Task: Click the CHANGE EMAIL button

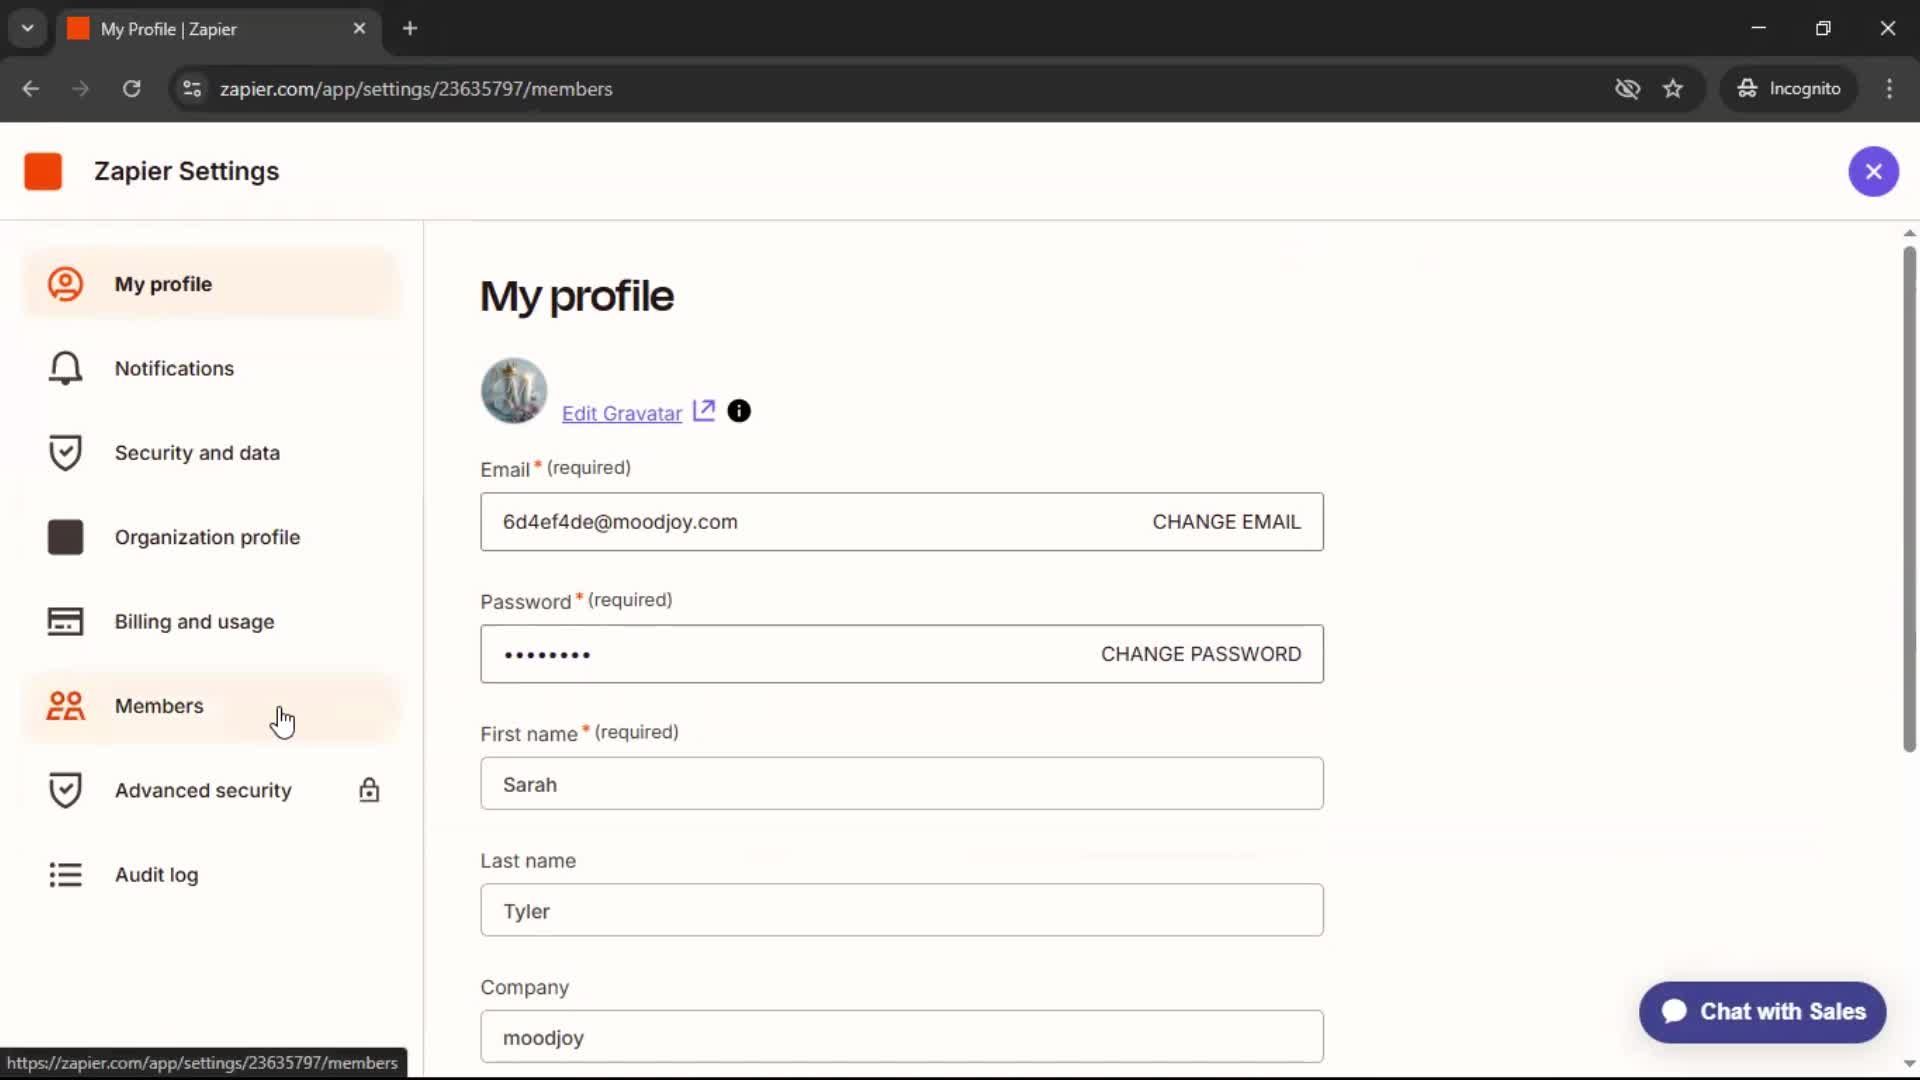Action: 1226,522
